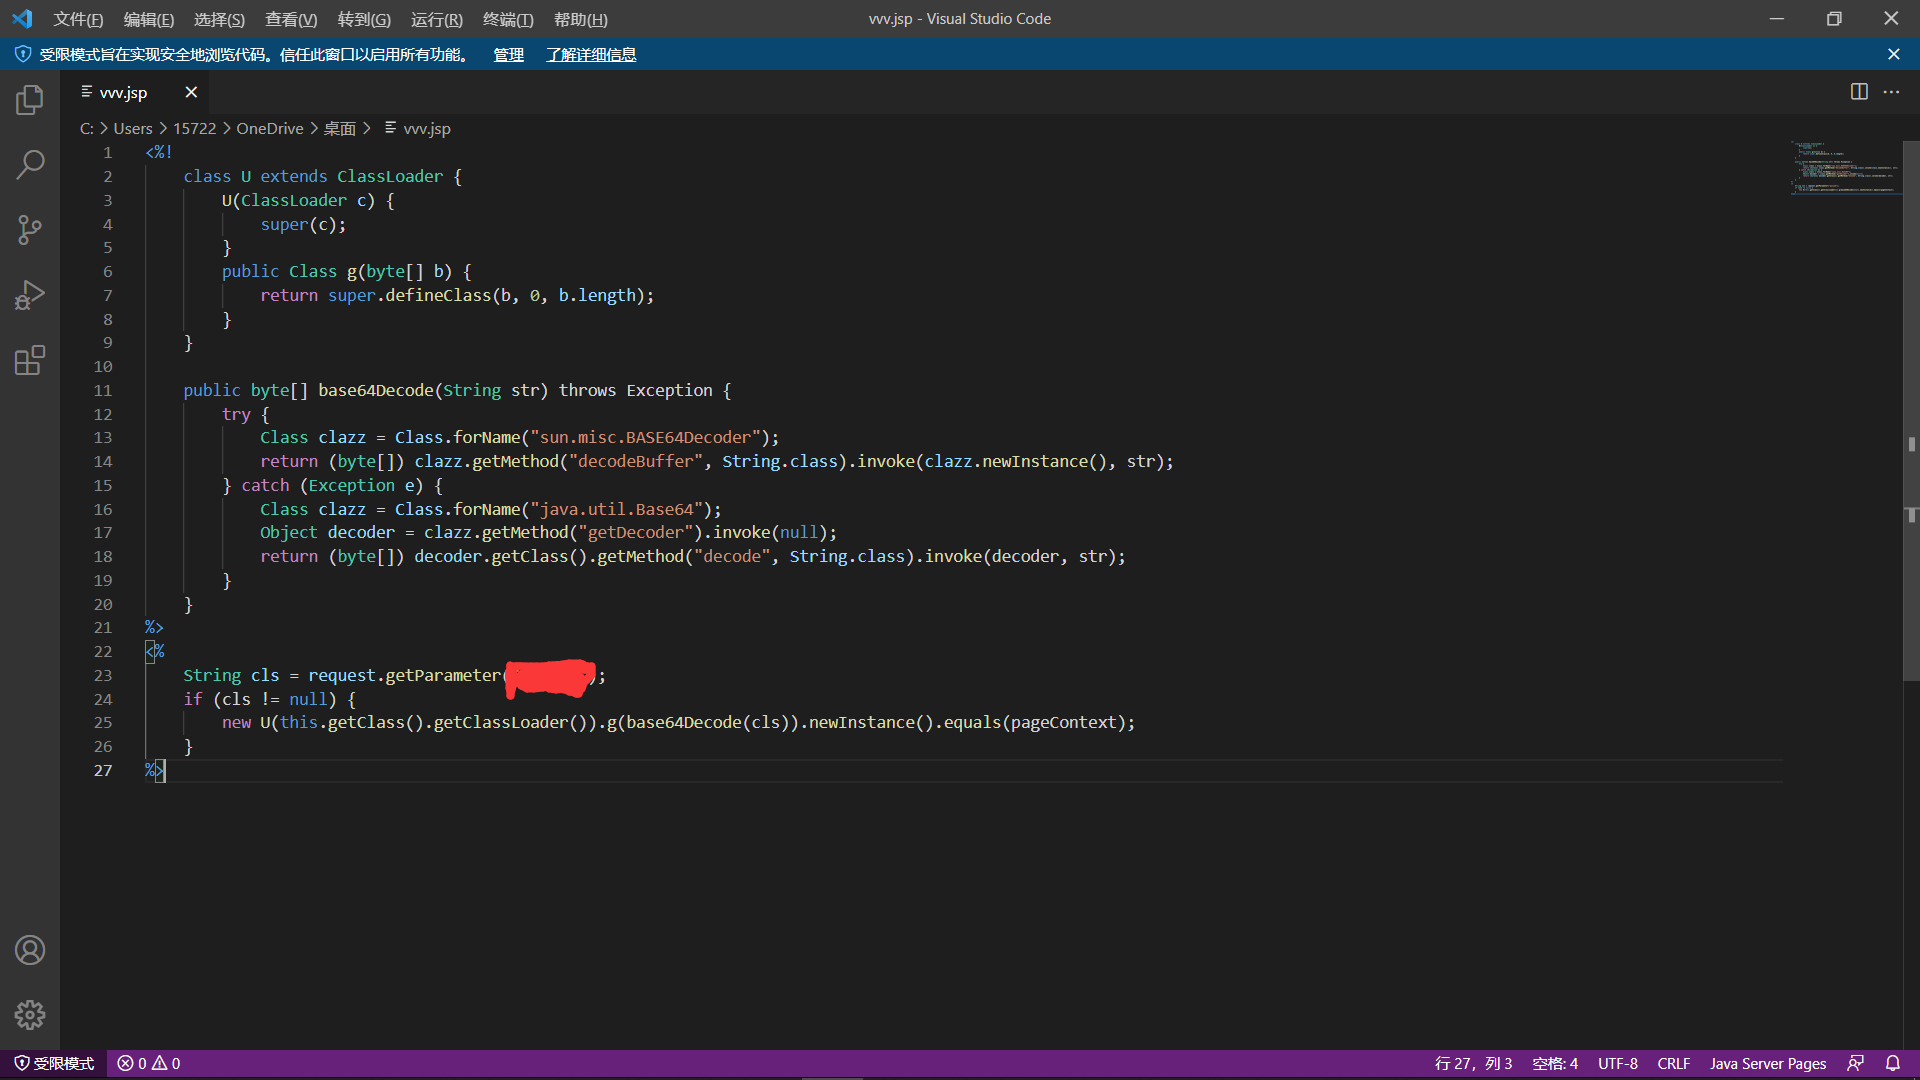Change file encoding UTF-8
Viewport: 1920px width, 1080px height.
click(1618, 1063)
